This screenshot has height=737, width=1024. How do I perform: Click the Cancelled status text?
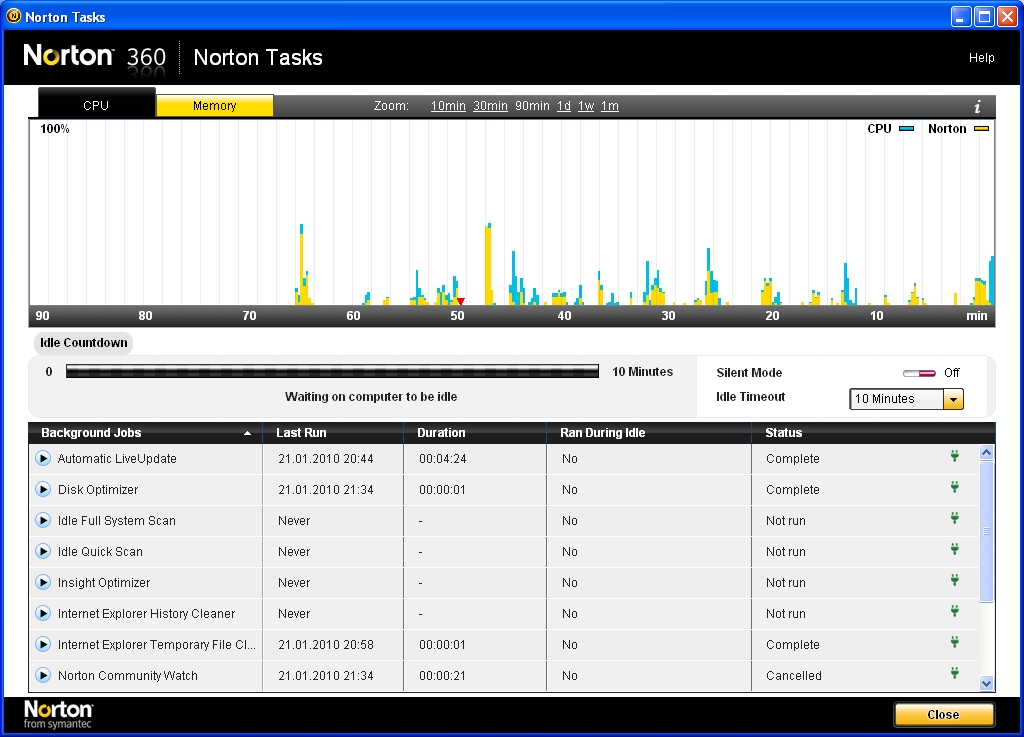[793, 676]
